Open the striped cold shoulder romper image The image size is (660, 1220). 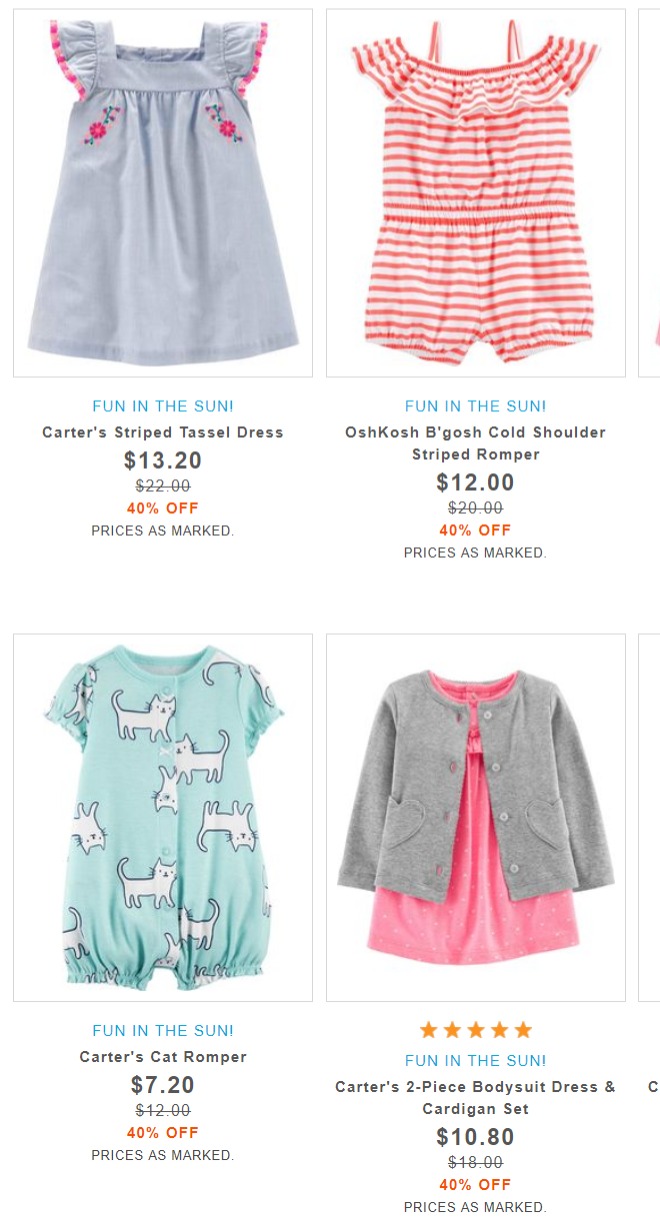pos(476,193)
